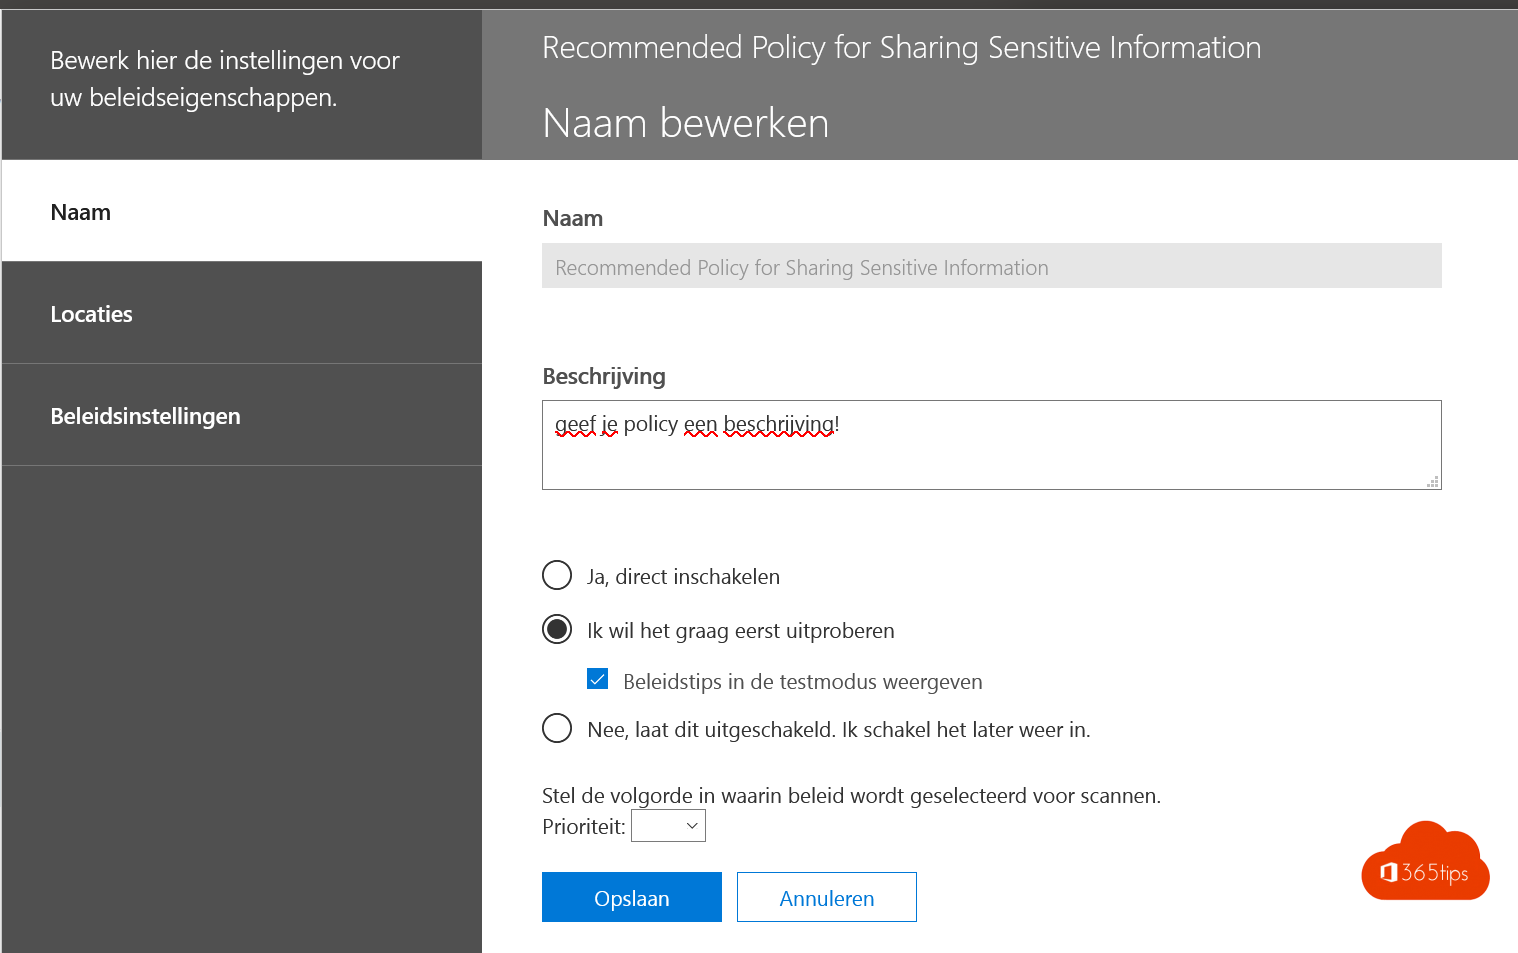Click into the Beschrijving text area

(x=991, y=445)
